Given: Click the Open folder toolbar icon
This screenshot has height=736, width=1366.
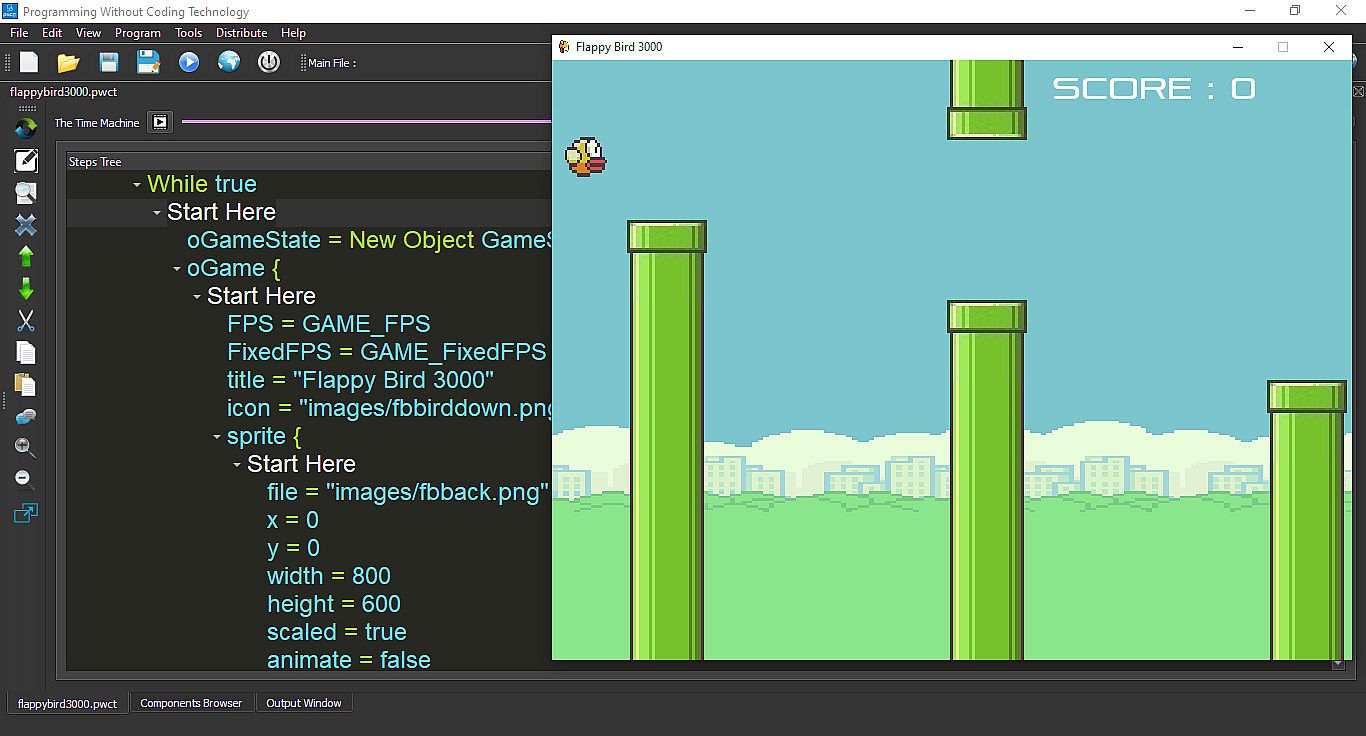Looking at the screenshot, I should [68, 62].
